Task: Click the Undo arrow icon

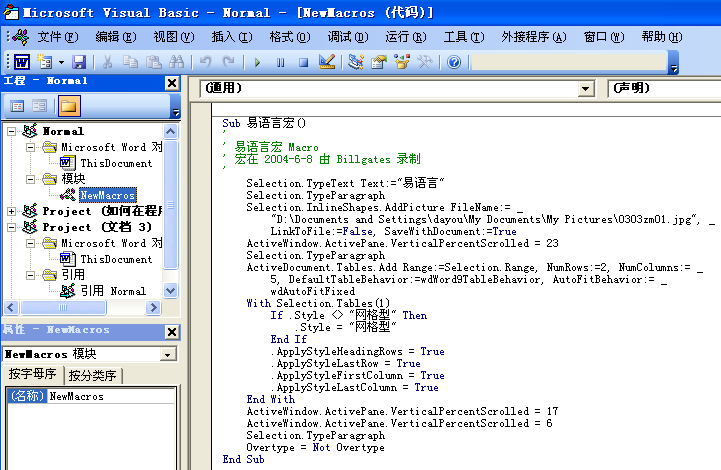Action: tap(206, 62)
